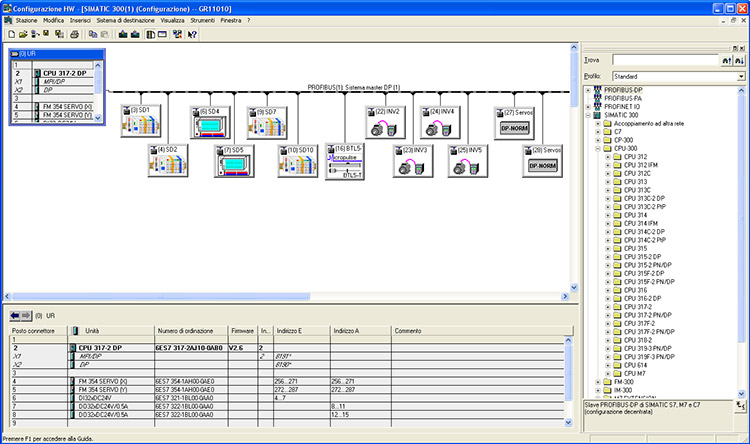Expand the PROFIBUS-DP tree node
Viewport: 750px width, 444px height.
[588, 90]
